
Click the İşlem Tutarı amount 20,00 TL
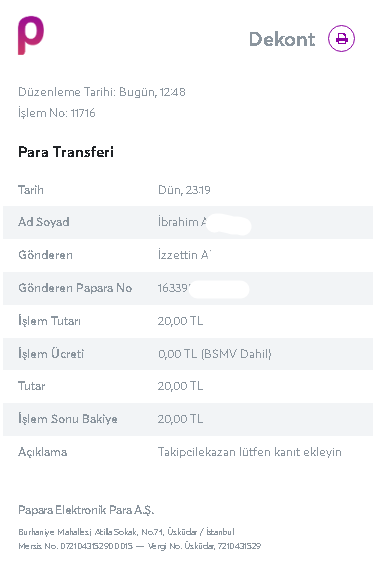click(x=181, y=321)
